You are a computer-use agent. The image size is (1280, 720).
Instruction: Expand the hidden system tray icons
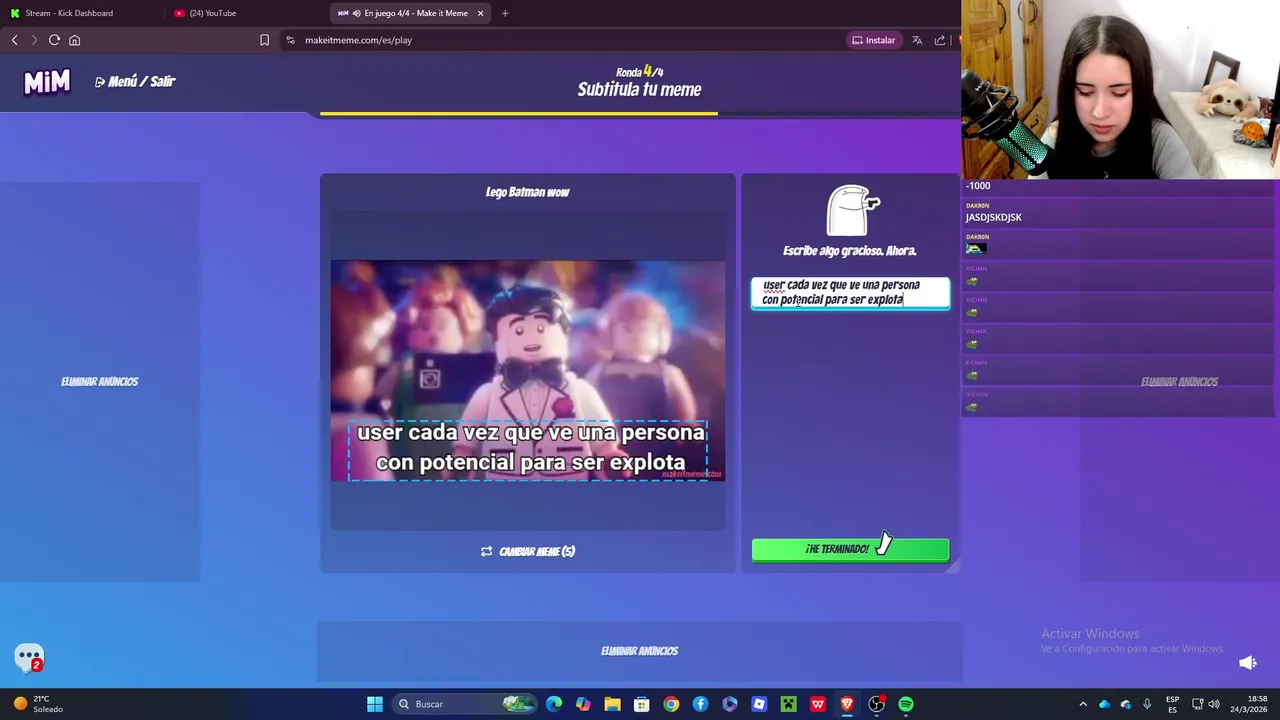click(1083, 704)
